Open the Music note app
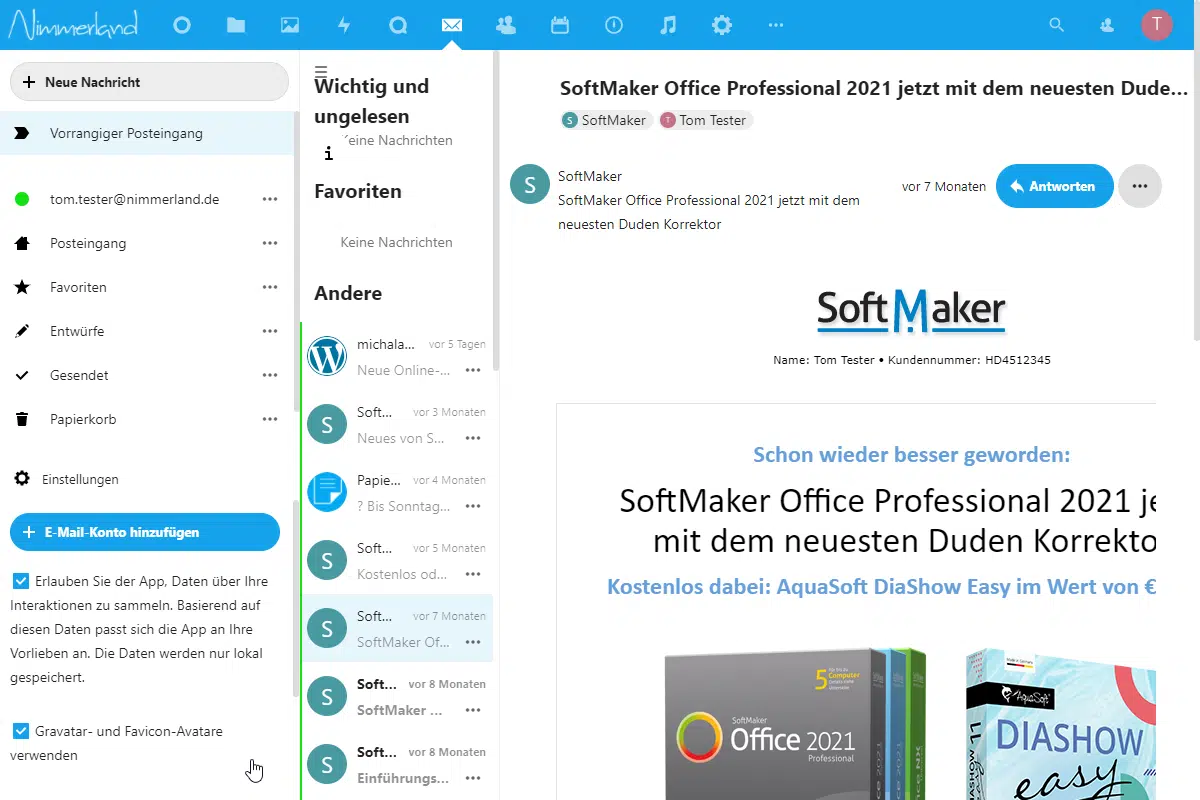Screen dimensions: 1200x800 (x=668, y=25)
